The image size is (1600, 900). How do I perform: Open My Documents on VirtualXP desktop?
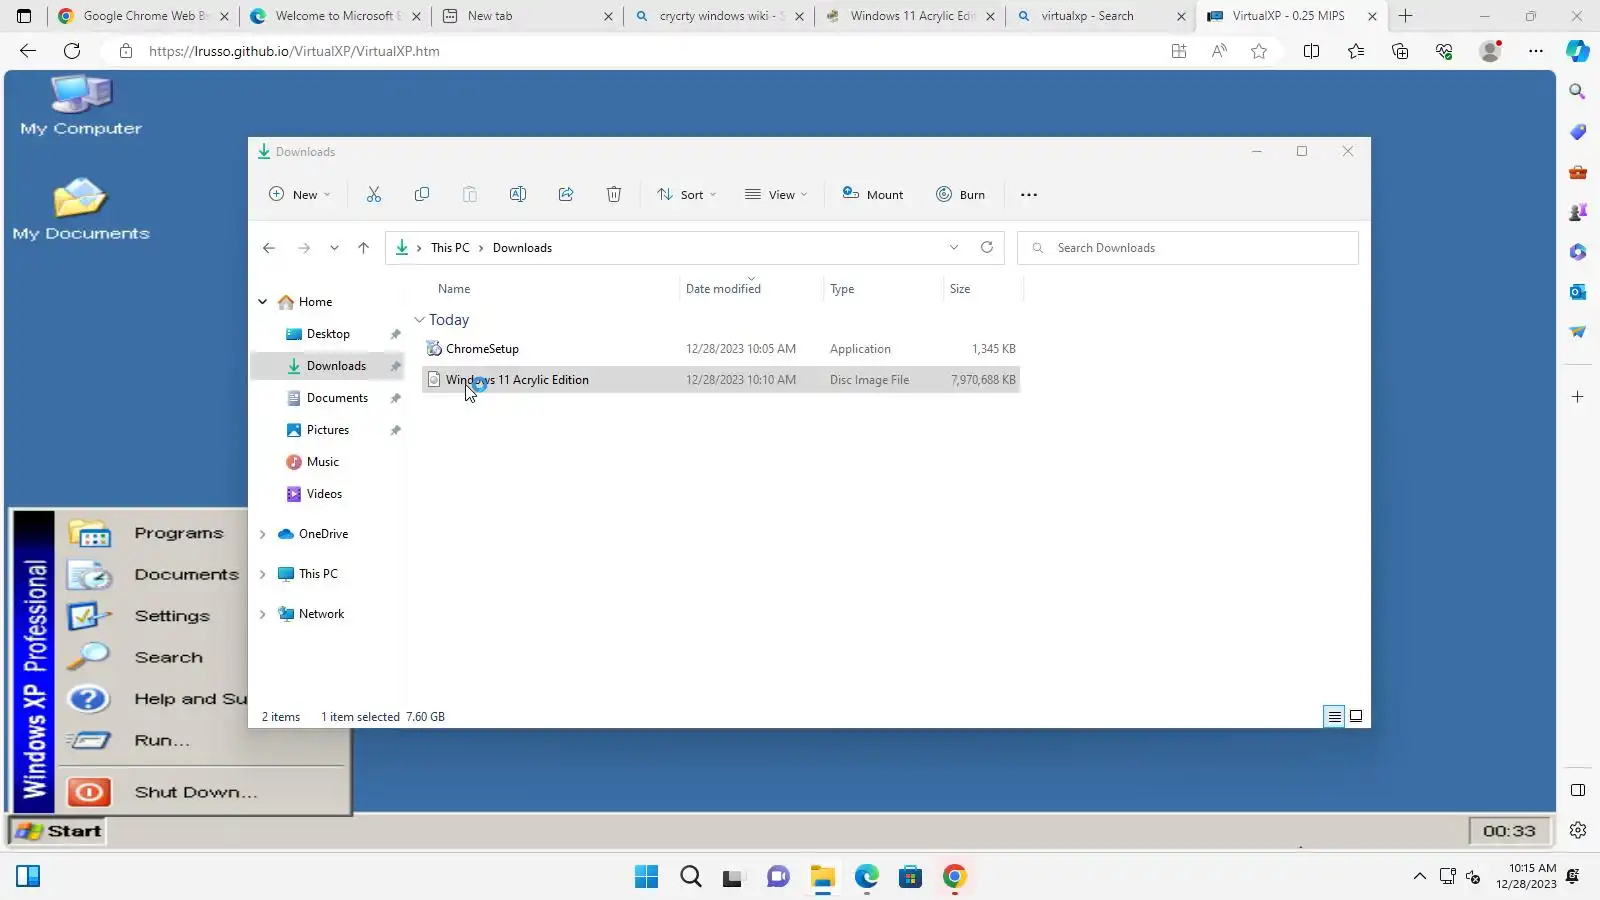pyautogui.click(x=81, y=210)
